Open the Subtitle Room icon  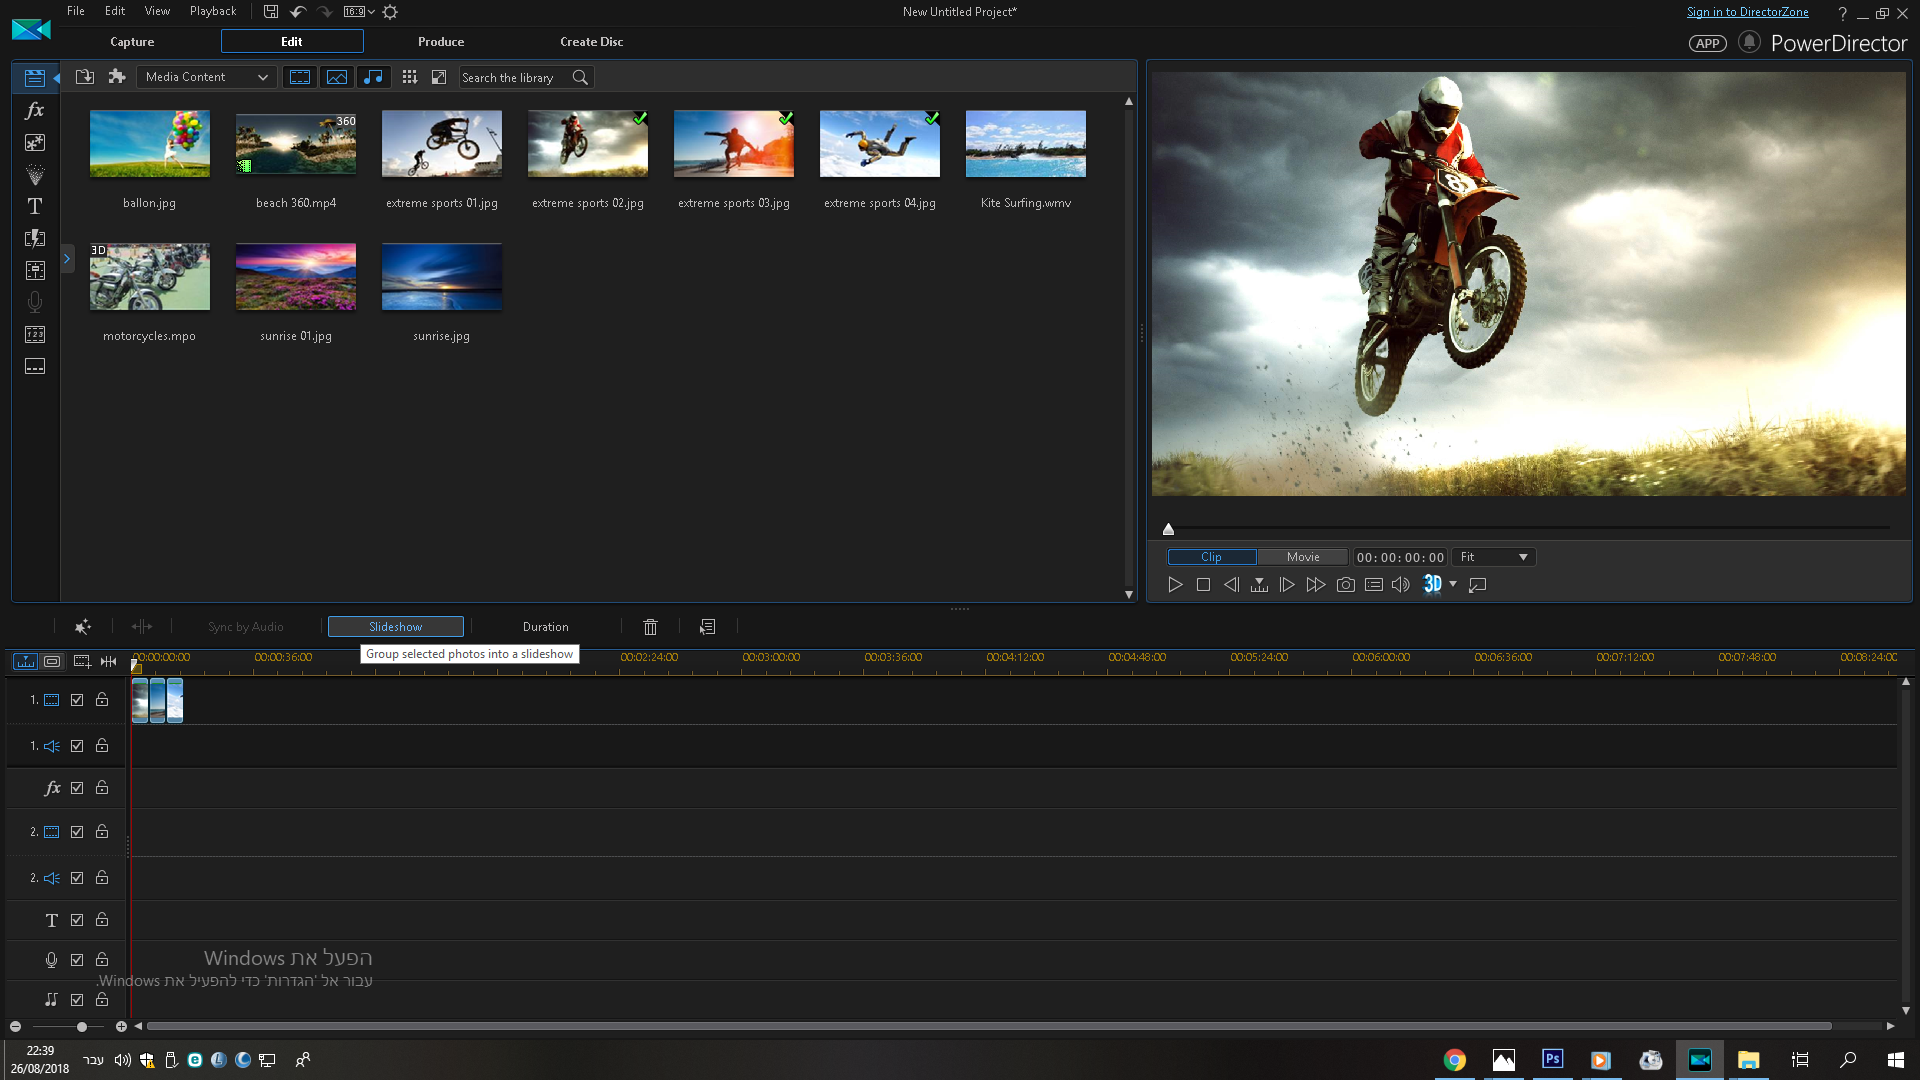tap(35, 367)
